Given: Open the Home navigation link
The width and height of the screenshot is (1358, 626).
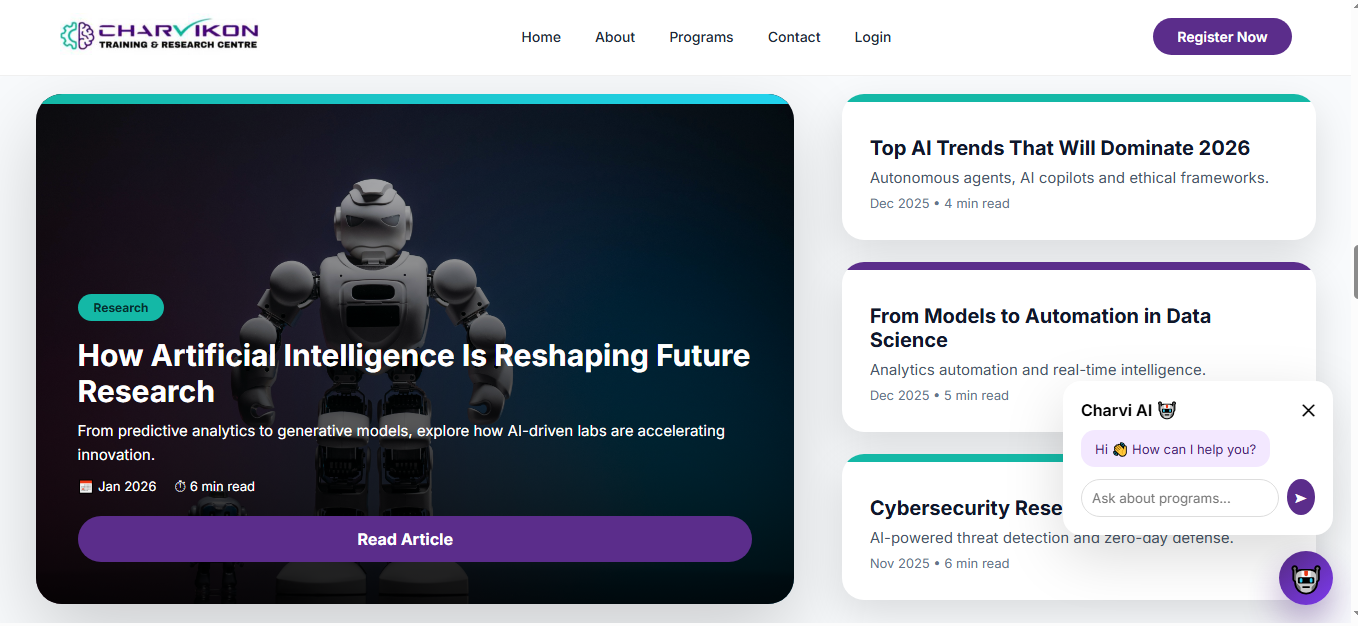Looking at the screenshot, I should pyautogui.click(x=541, y=37).
